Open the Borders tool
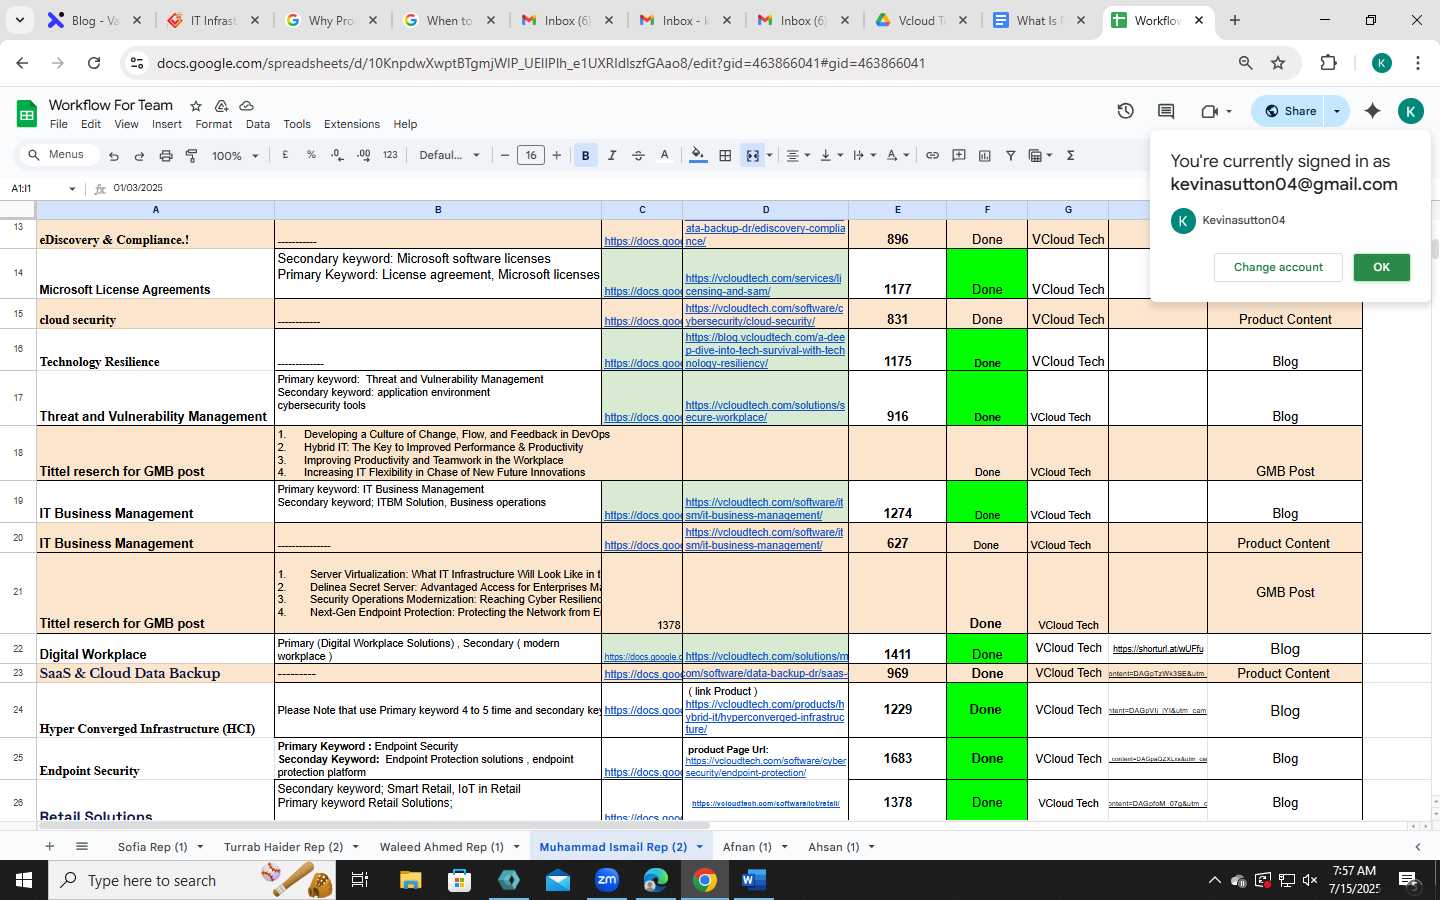Image resolution: width=1440 pixels, height=900 pixels. 725,155
